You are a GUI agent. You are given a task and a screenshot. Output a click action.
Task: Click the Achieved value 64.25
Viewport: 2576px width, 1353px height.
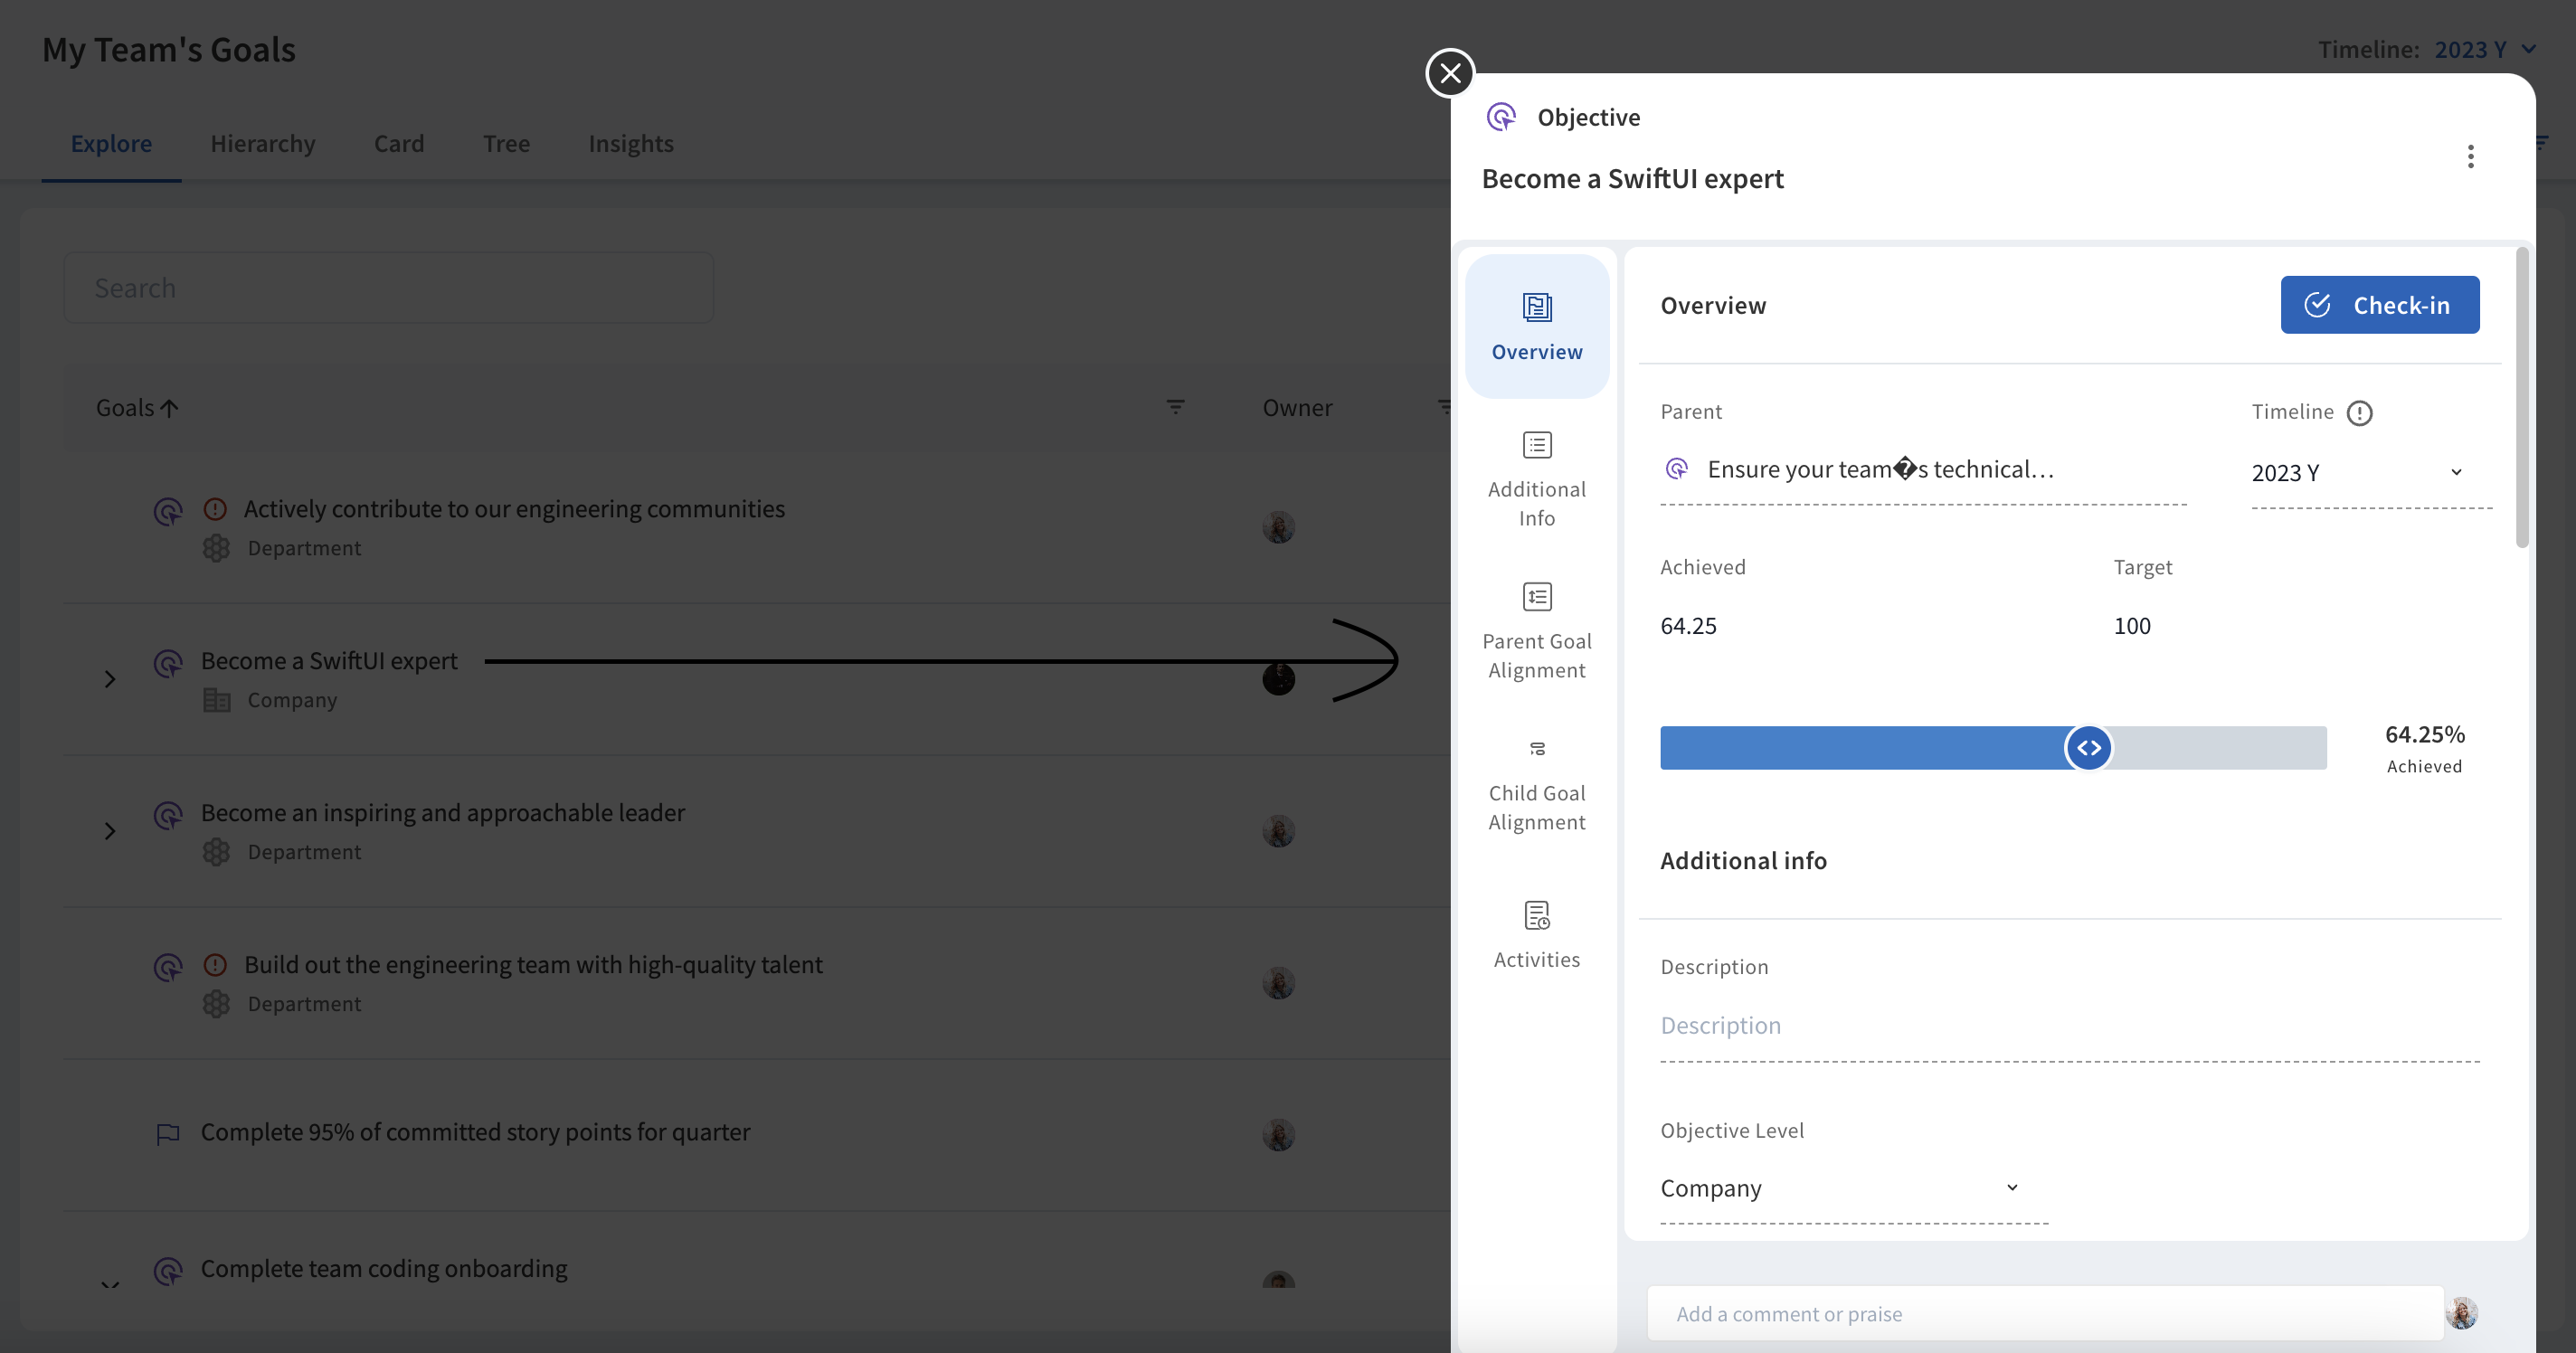(1688, 626)
